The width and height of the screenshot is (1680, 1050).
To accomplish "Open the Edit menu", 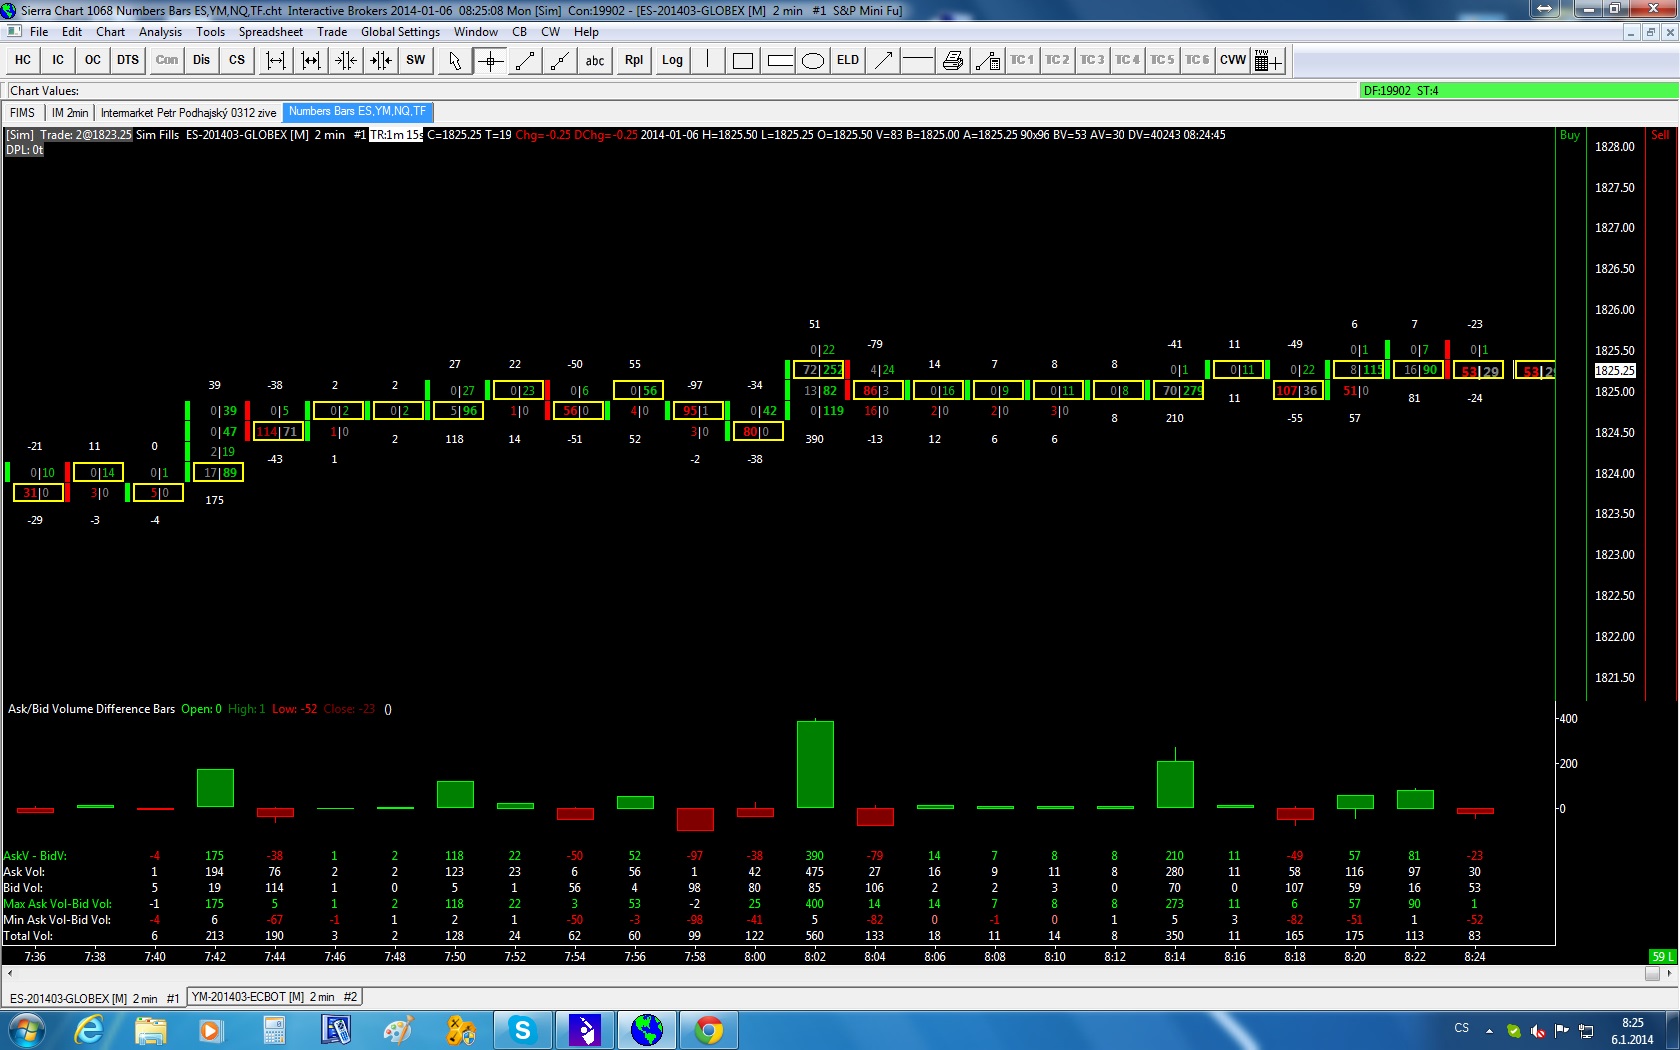I will [x=72, y=32].
